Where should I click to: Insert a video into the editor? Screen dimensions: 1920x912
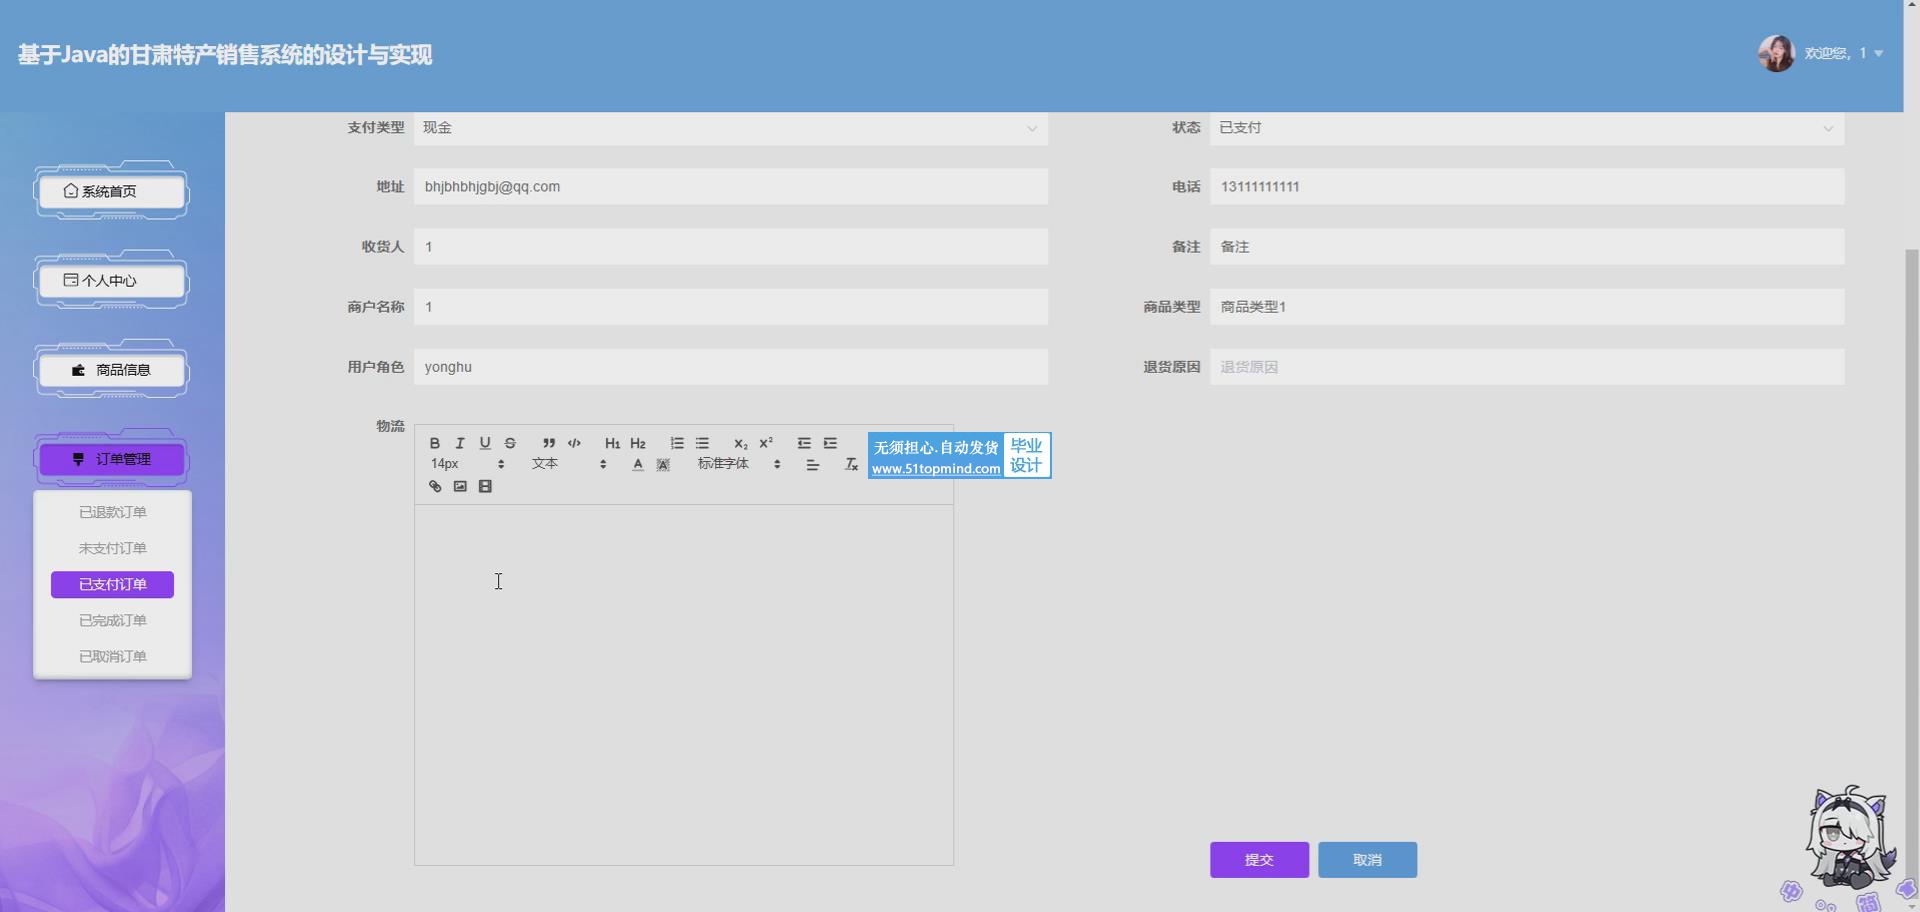[x=485, y=487]
